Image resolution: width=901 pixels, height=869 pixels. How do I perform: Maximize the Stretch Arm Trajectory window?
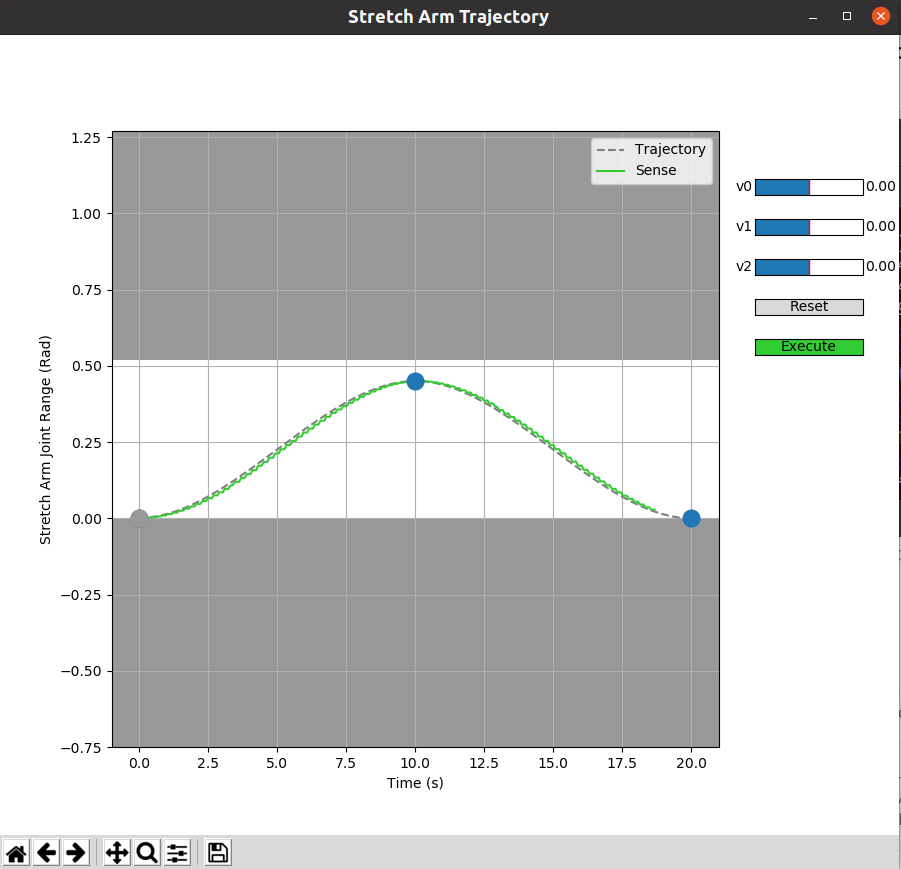pos(846,16)
